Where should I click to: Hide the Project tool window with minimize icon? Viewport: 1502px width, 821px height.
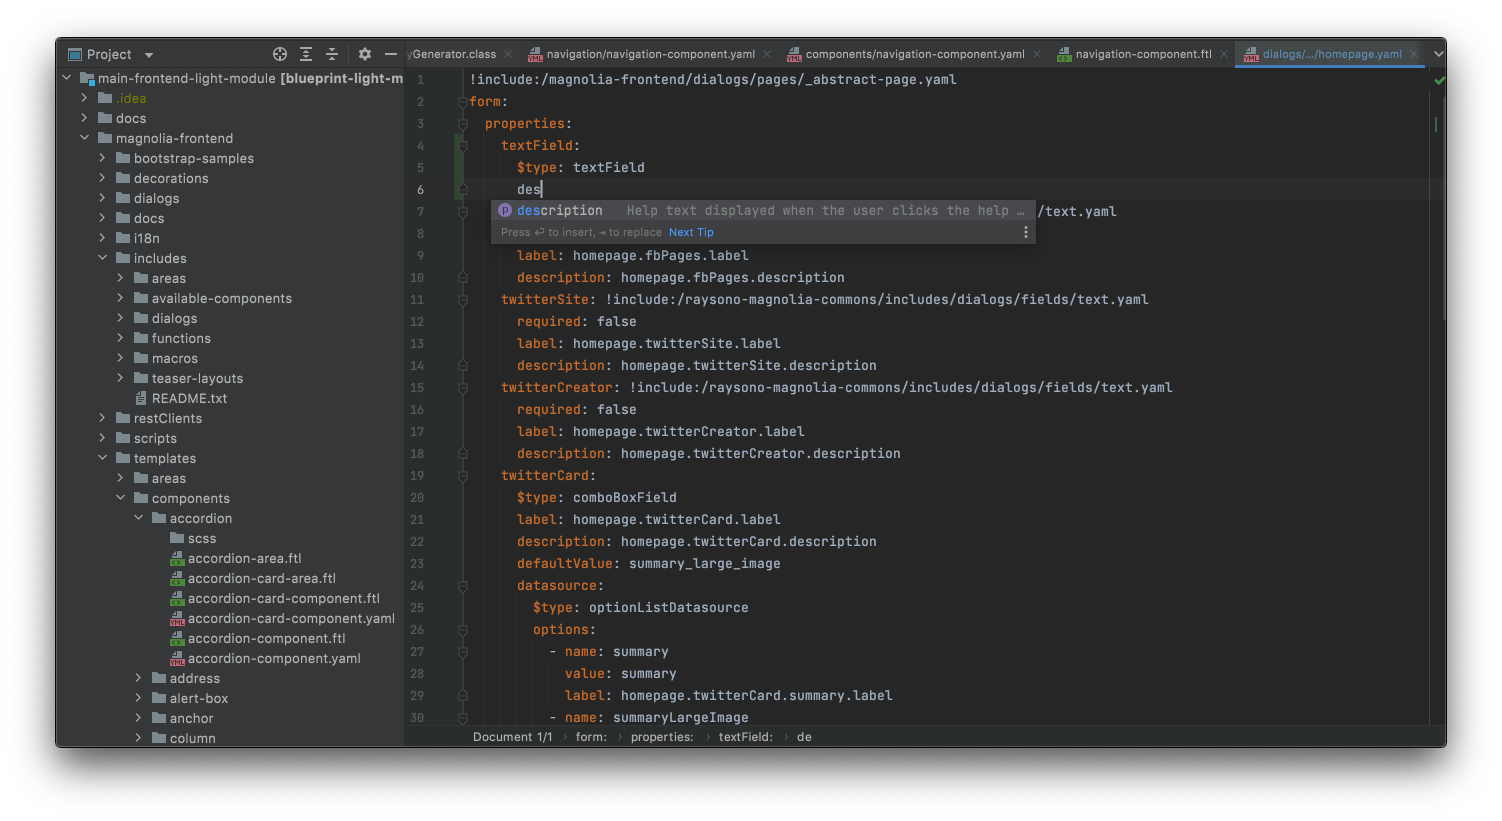390,54
